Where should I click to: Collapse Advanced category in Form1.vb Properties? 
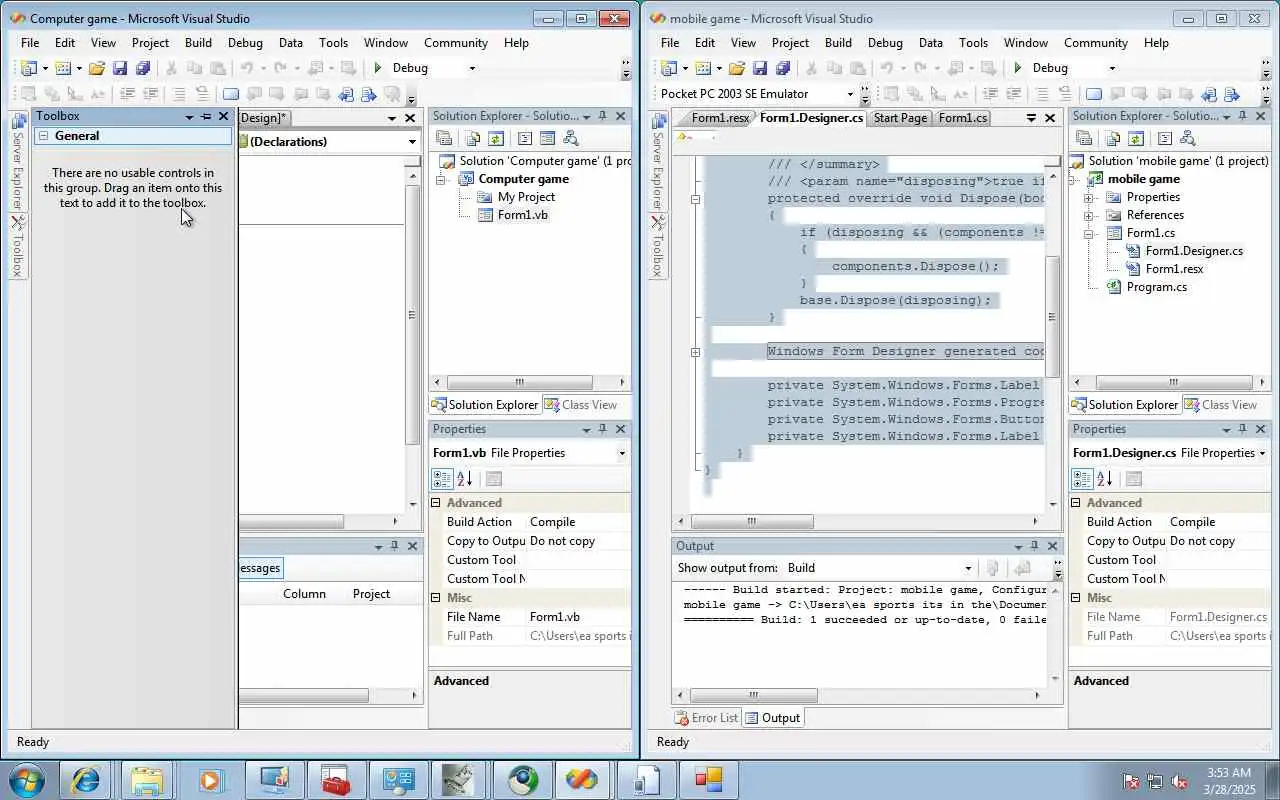point(436,503)
